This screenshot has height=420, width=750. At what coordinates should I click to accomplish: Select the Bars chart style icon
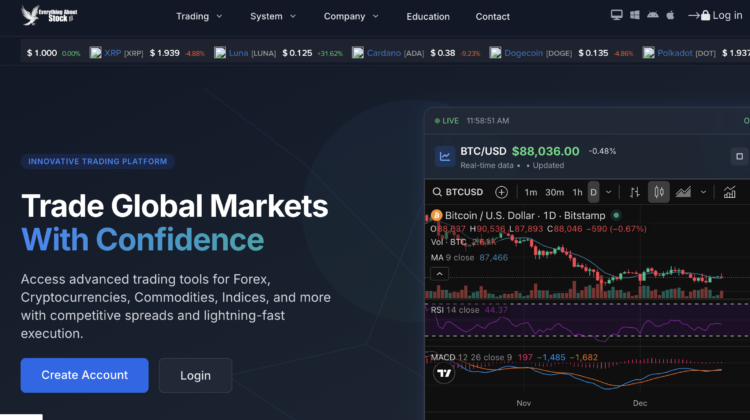pos(634,192)
